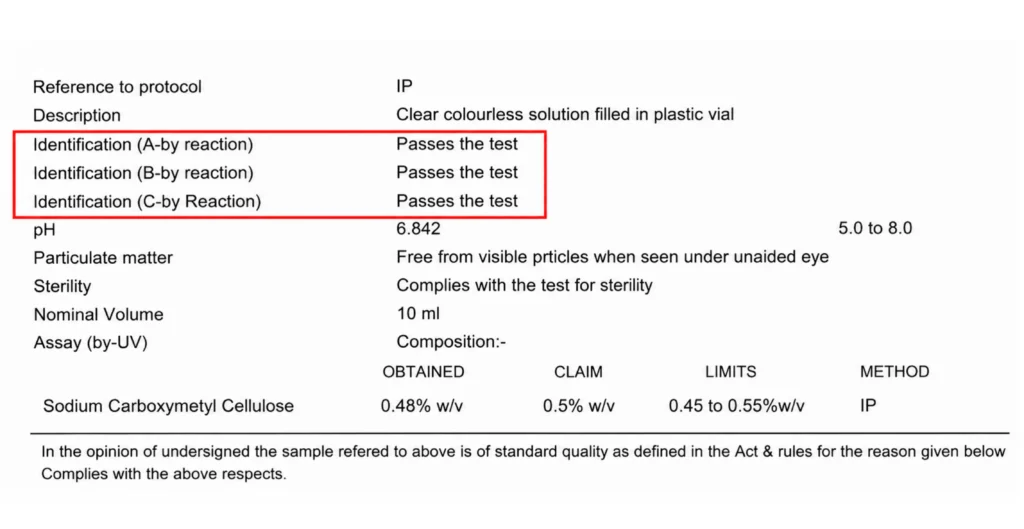The height and width of the screenshot is (529, 1024).
Task: Select 'Sodium Carboxymetyl Cellulose' ingredient name
Action: point(168,406)
